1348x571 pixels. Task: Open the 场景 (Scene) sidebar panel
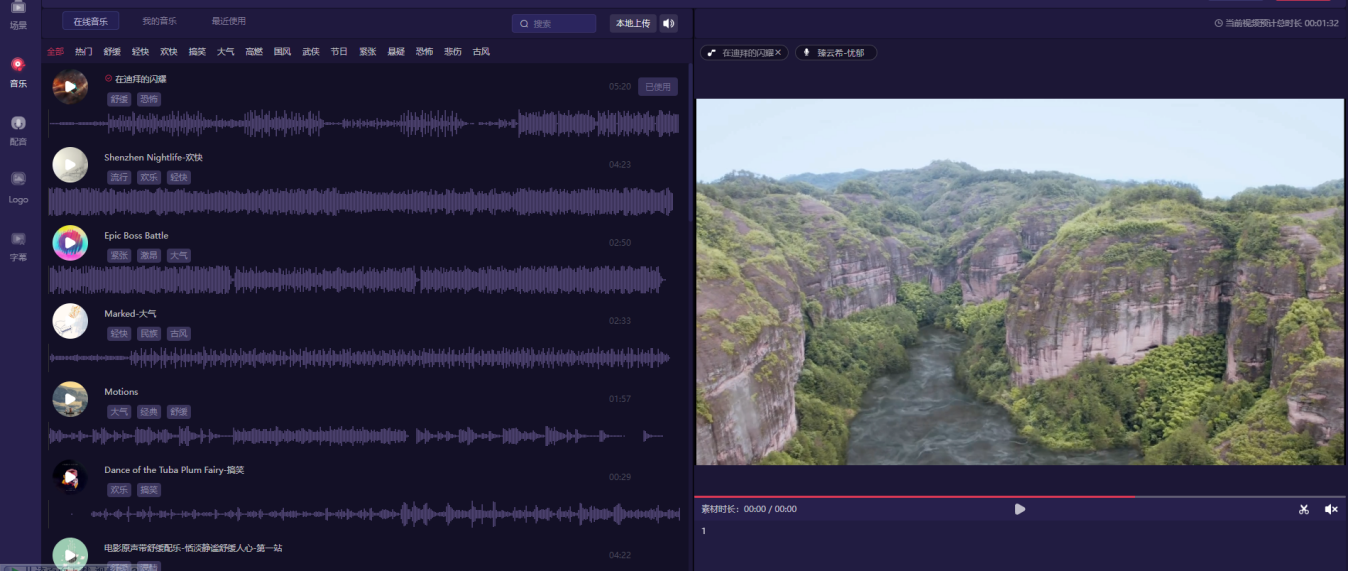click(18, 14)
